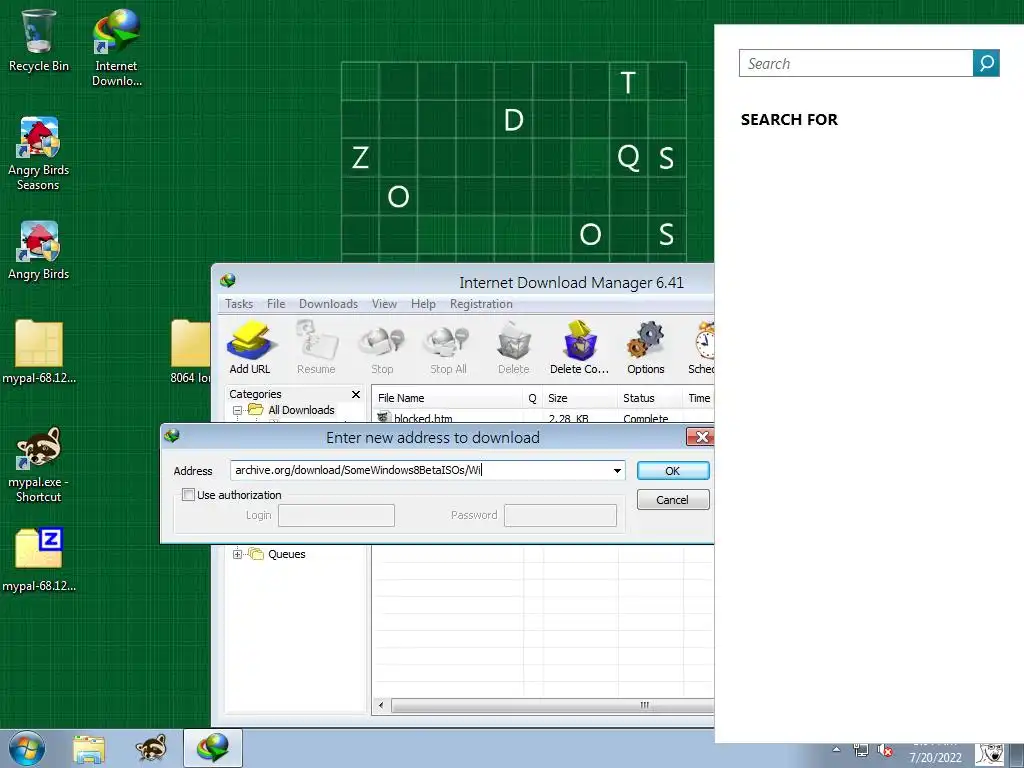Collapse the All Downloads tree node
Image resolution: width=1024 pixels, height=768 pixels.
coord(238,410)
